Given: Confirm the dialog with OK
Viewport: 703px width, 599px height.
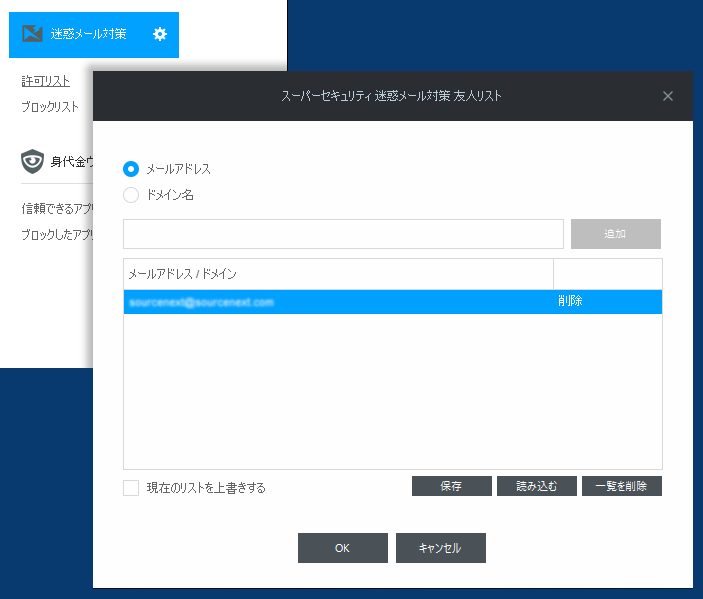Looking at the screenshot, I should (x=342, y=548).
